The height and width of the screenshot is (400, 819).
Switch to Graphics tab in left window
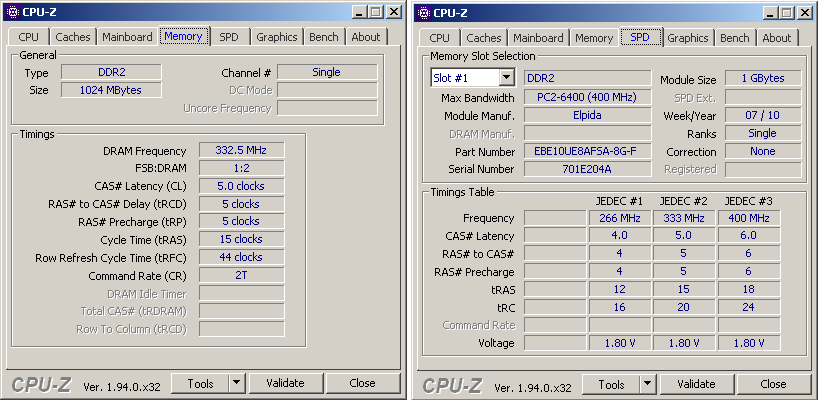(277, 37)
